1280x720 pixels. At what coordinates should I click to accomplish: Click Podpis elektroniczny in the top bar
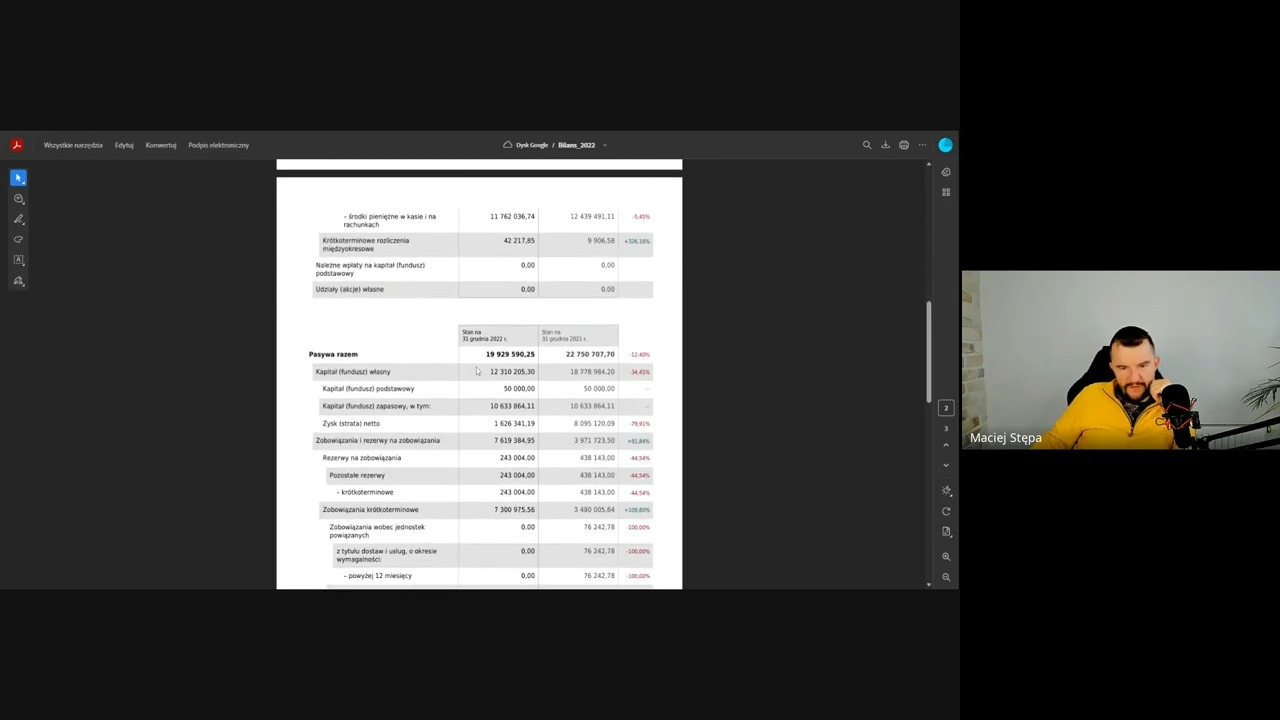pyautogui.click(x=218, y=145)
